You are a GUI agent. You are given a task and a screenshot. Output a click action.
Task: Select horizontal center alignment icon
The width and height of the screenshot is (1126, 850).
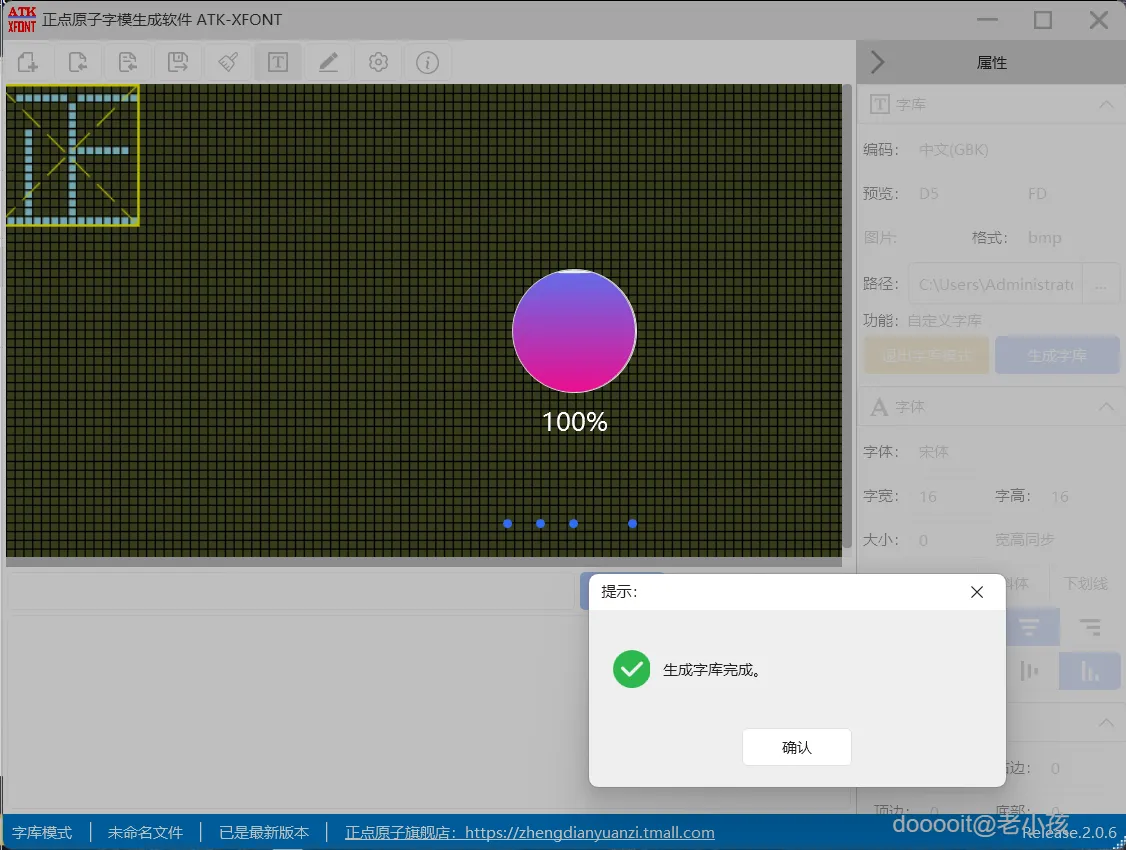pos(1029,627)
